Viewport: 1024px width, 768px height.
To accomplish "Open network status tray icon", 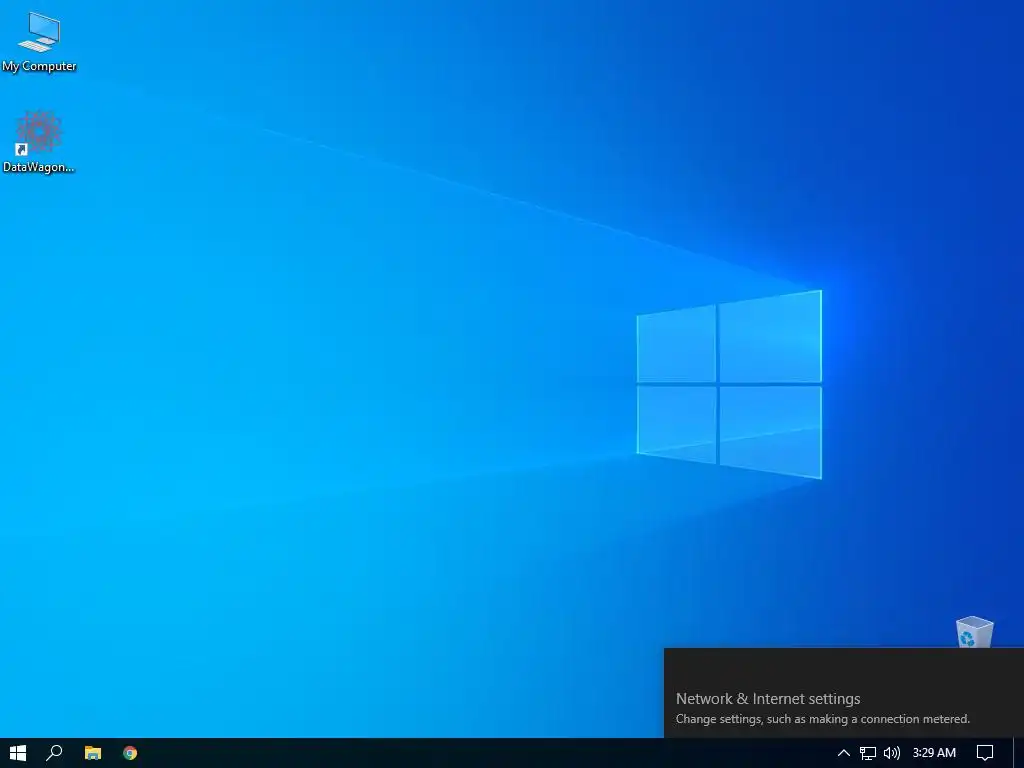I will pyautogui.click(x=867, y=753).
